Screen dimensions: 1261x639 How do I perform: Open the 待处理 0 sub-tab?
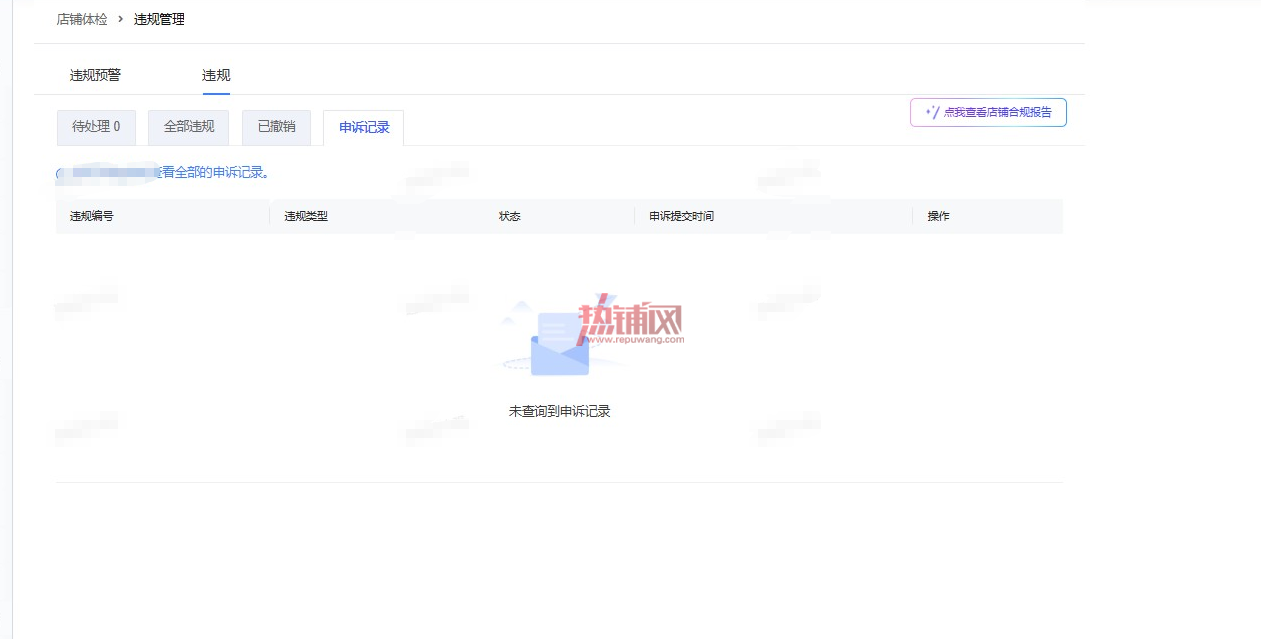tap(96, 127)
